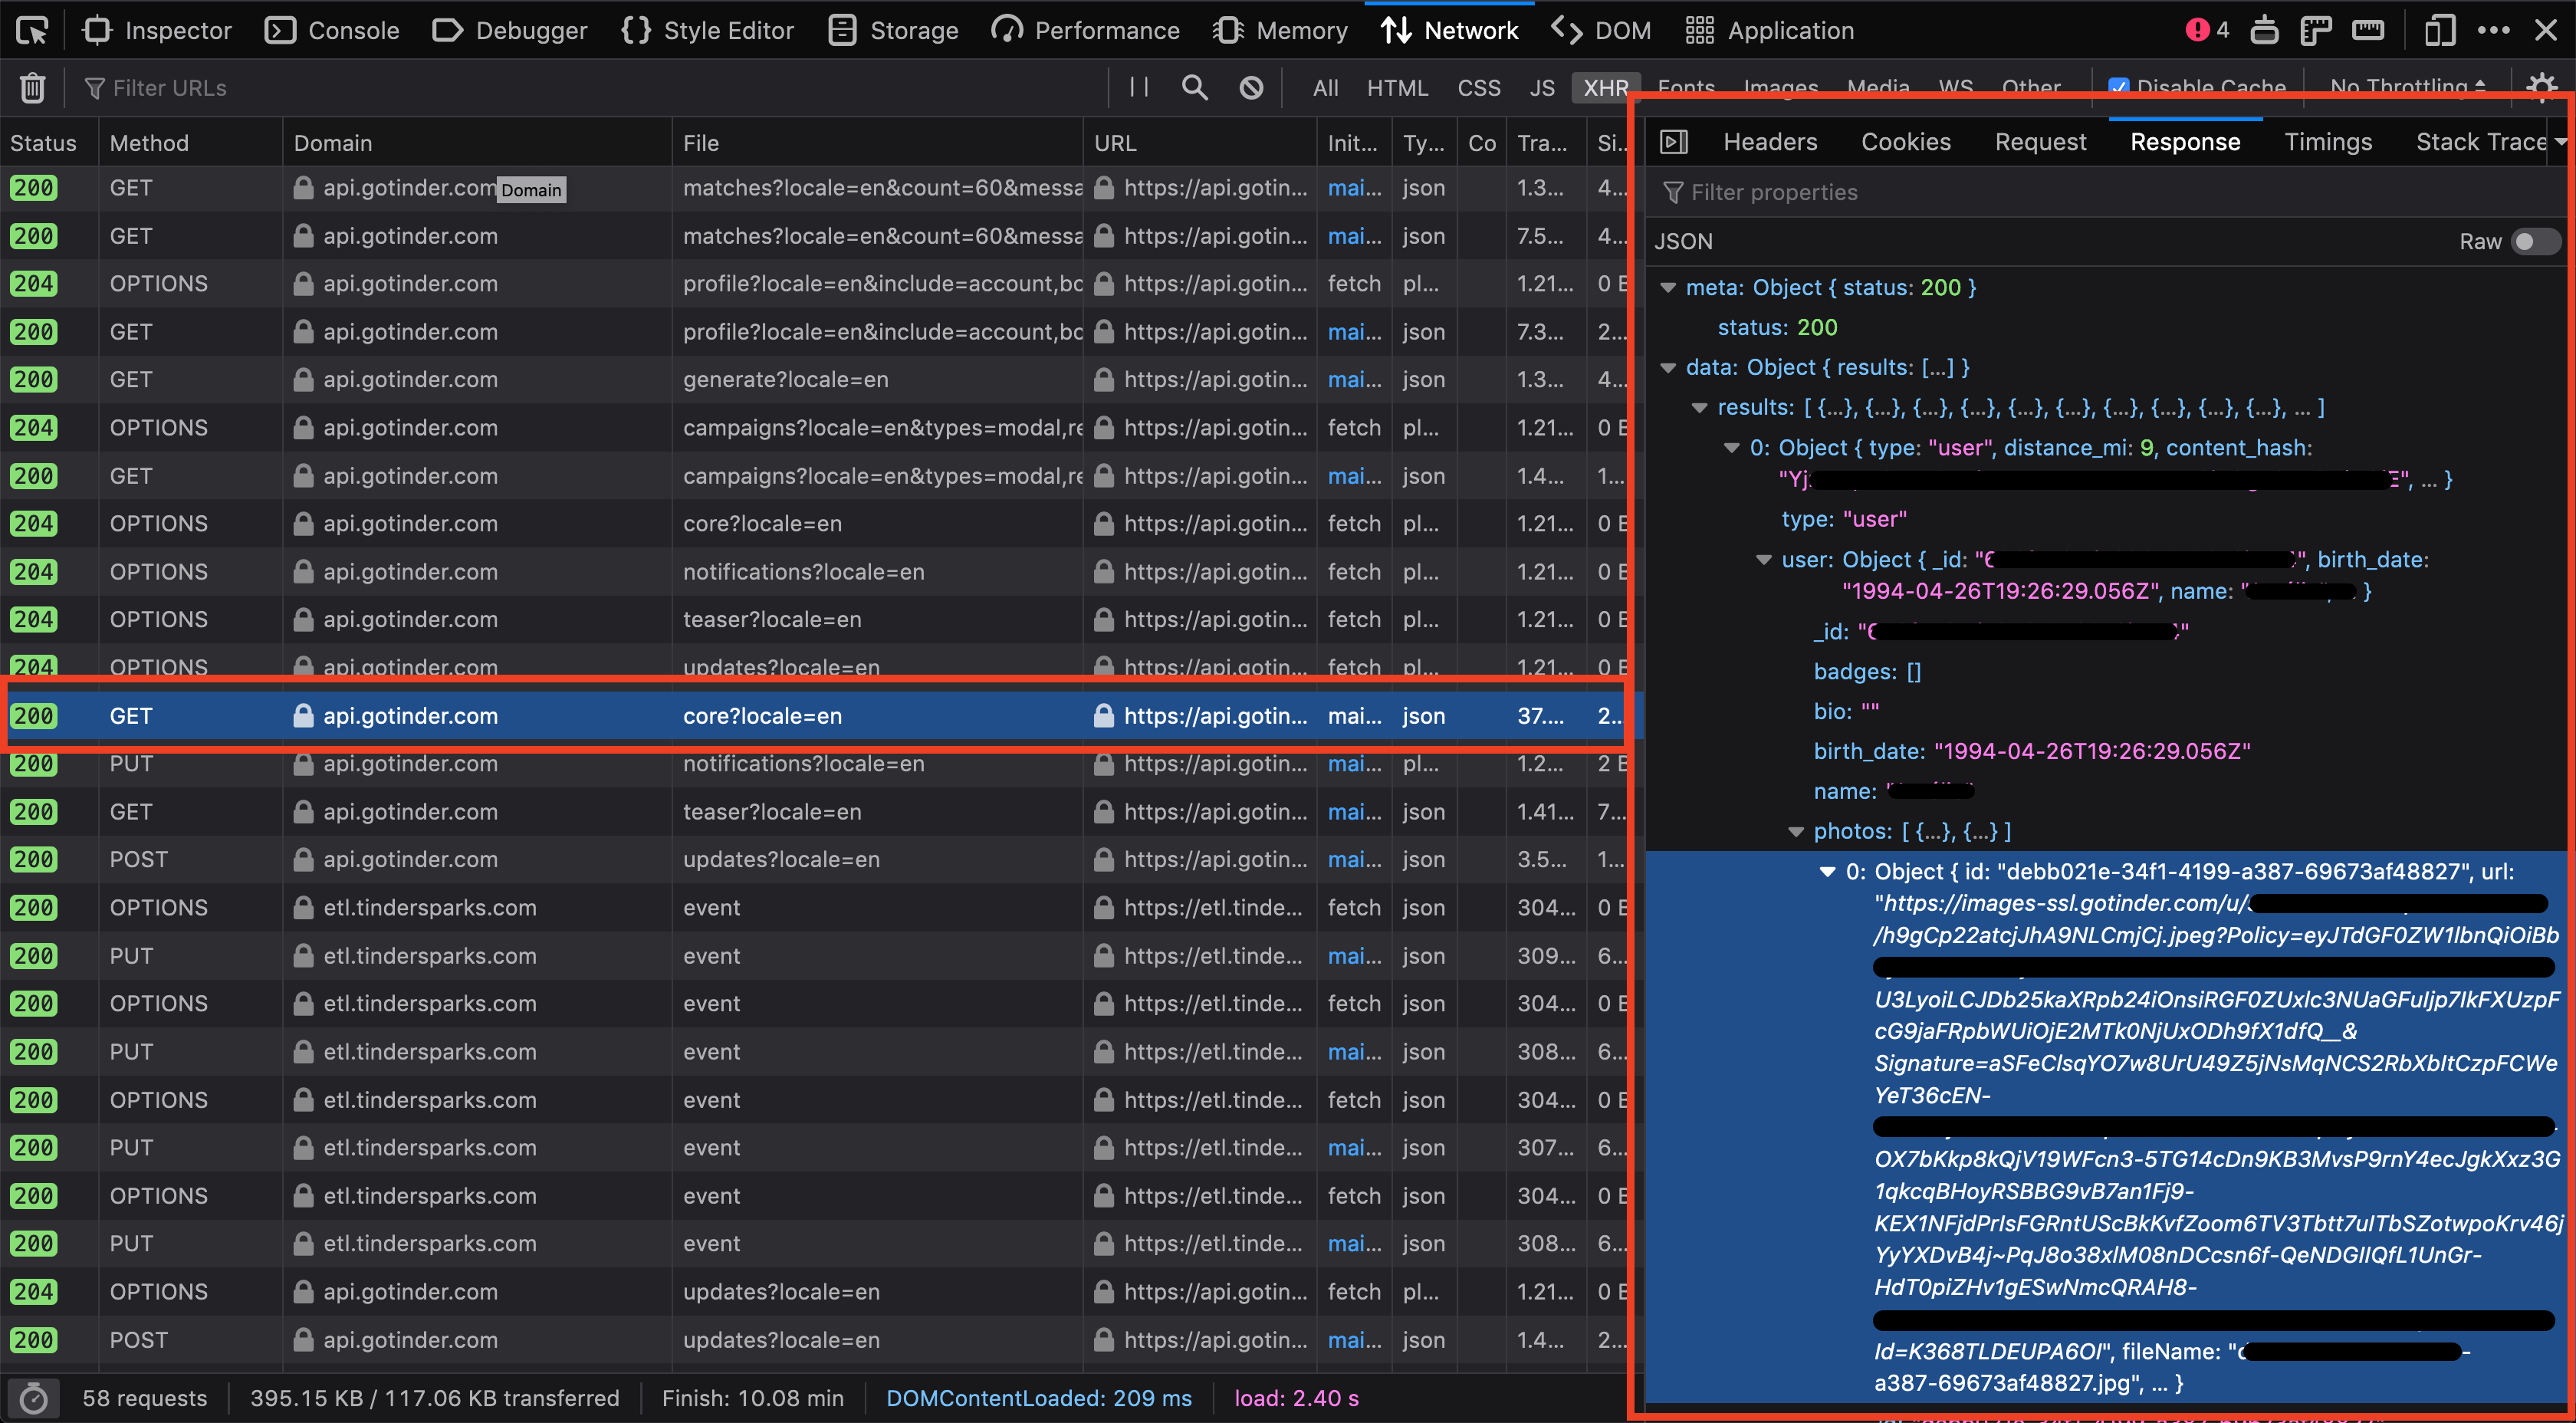Click the performance analysis stopwatch icon
2576x1423 pixels.
pos(33,1398)
